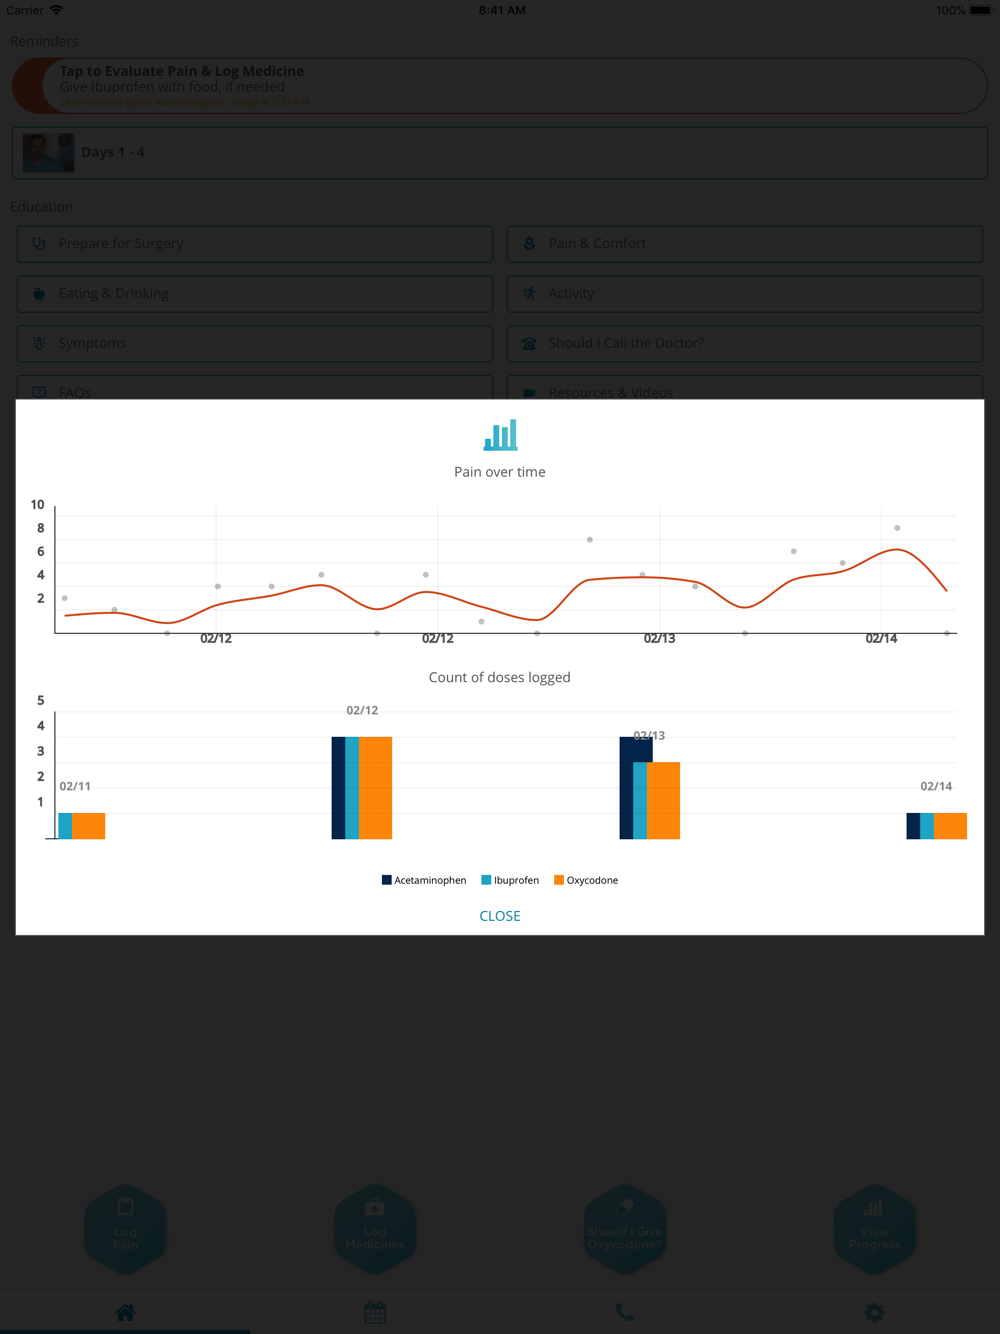Select the Oxycodone legend label

point(592,880)
